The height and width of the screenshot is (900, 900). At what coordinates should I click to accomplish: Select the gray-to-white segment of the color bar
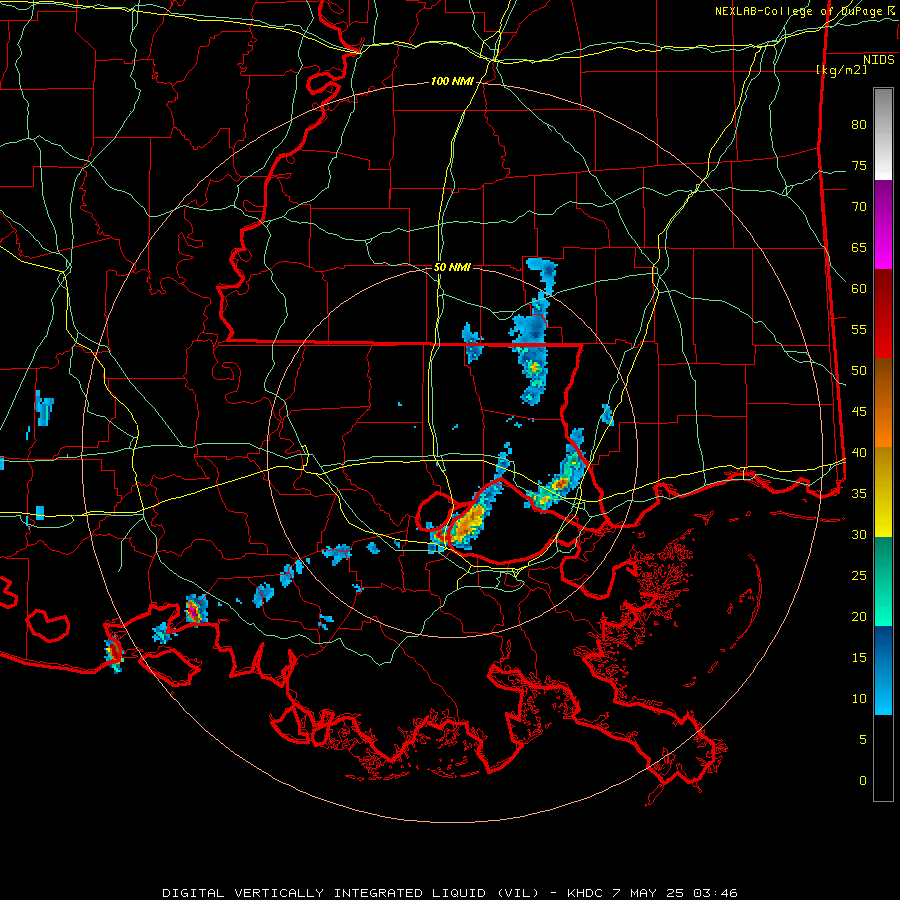click(x=883, y=134)
